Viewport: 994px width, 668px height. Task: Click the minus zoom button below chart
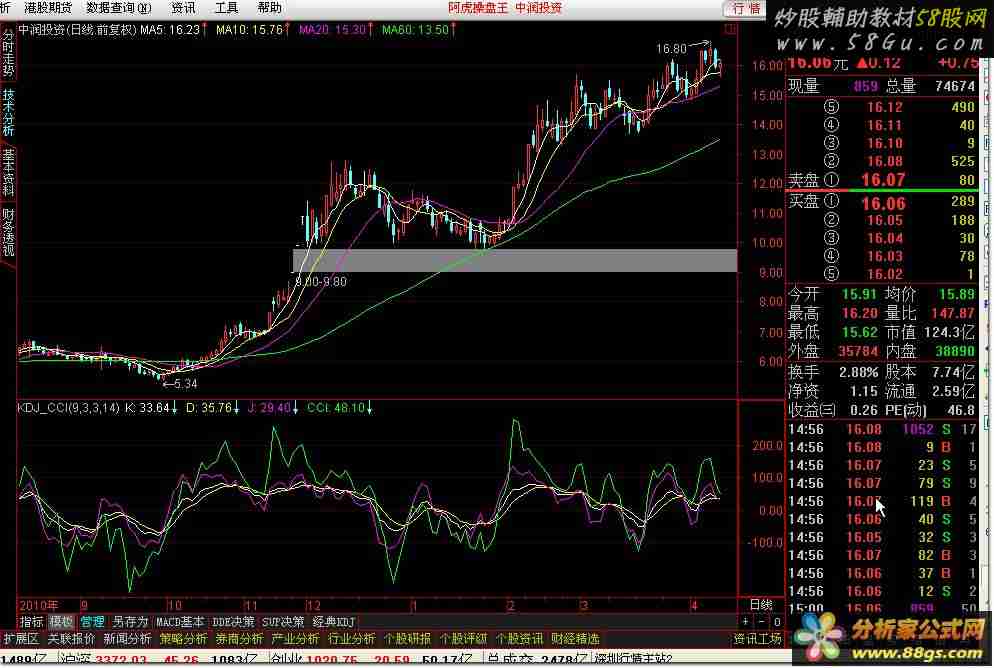[x=762, y=622]
